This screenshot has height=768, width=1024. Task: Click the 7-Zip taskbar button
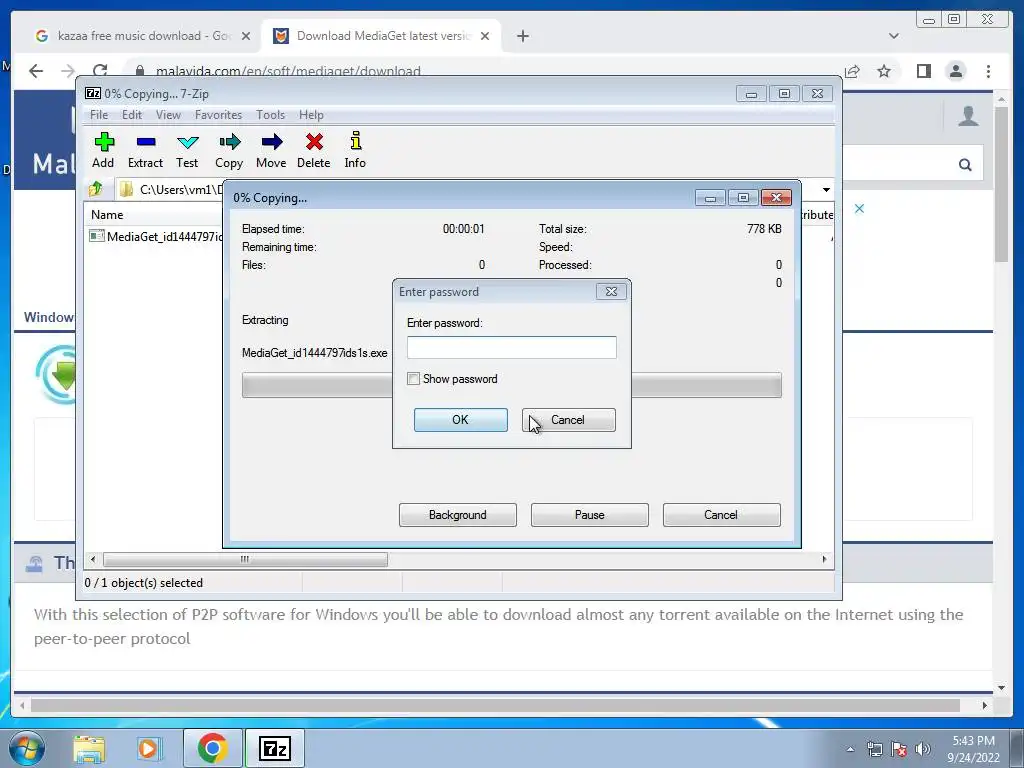[275, 748]
